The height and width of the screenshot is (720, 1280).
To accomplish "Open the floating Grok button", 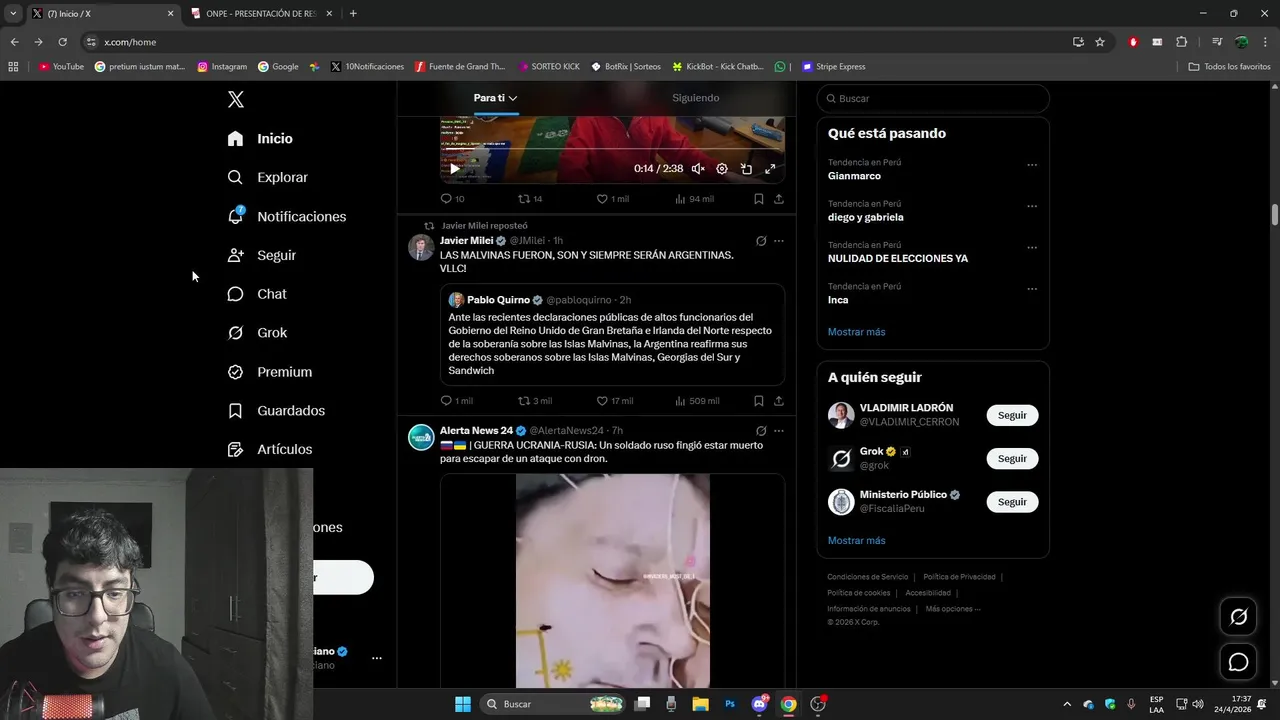I will (1238, 617).
